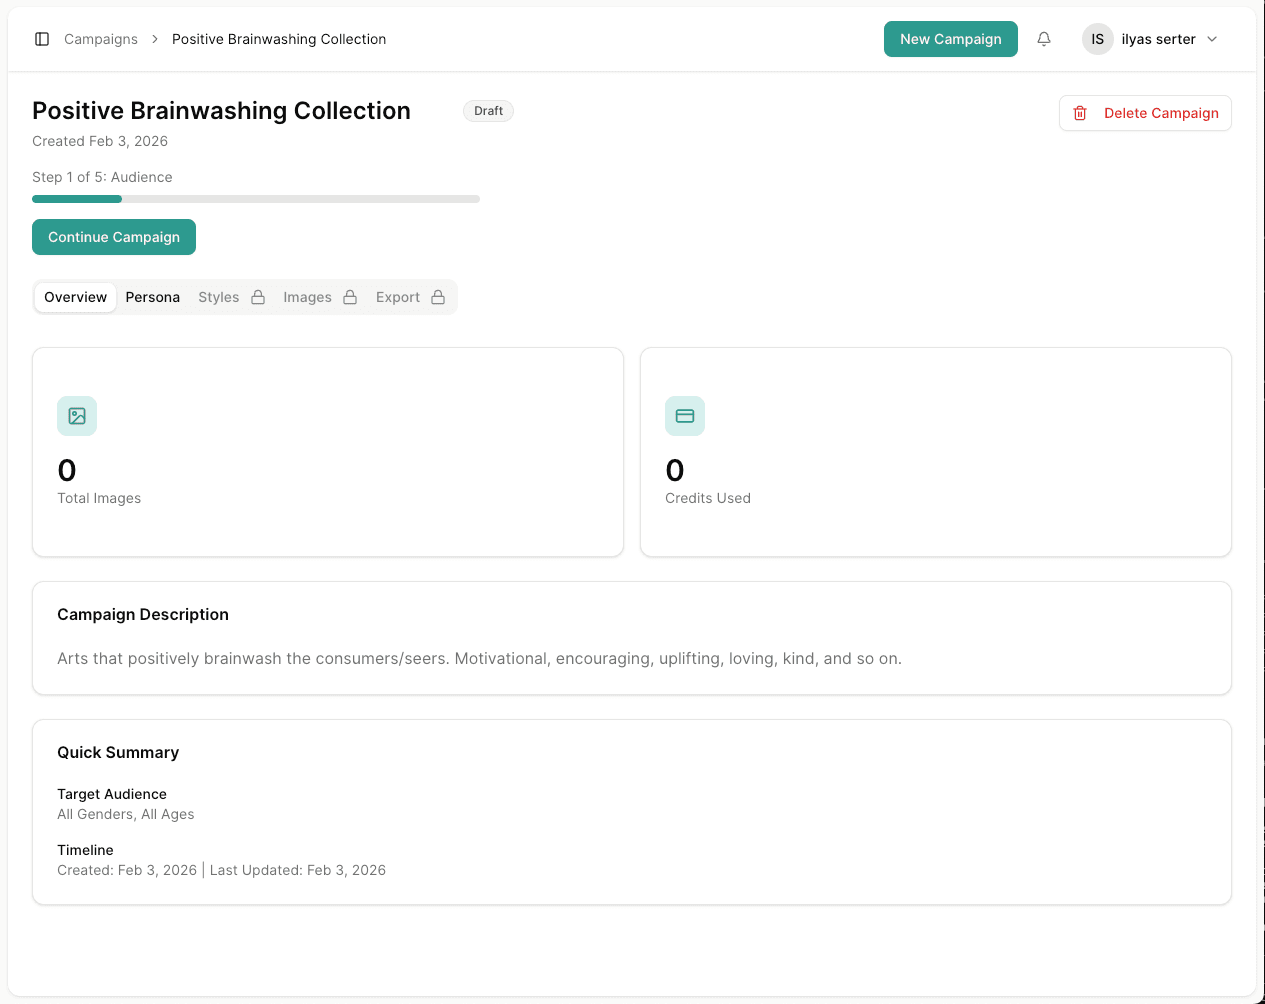The height and width of the screenshot is (1004, 1265).
Task: Click the Quick Summary heading
Action: 118,752
